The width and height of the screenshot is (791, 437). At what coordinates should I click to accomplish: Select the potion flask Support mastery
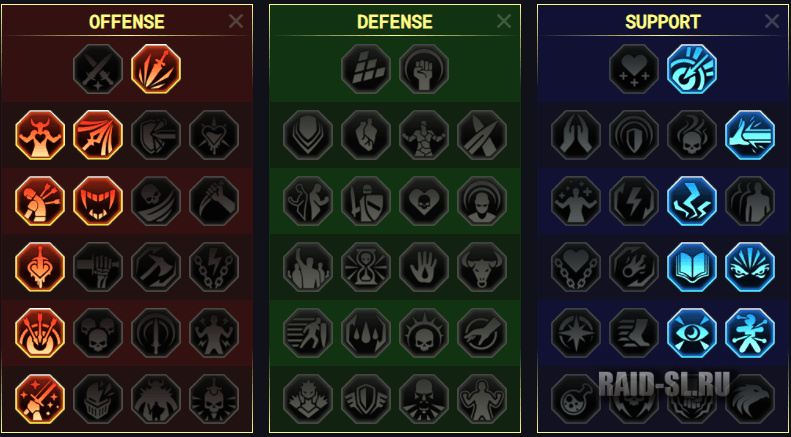pyautogui.click(x=576, y=399)
